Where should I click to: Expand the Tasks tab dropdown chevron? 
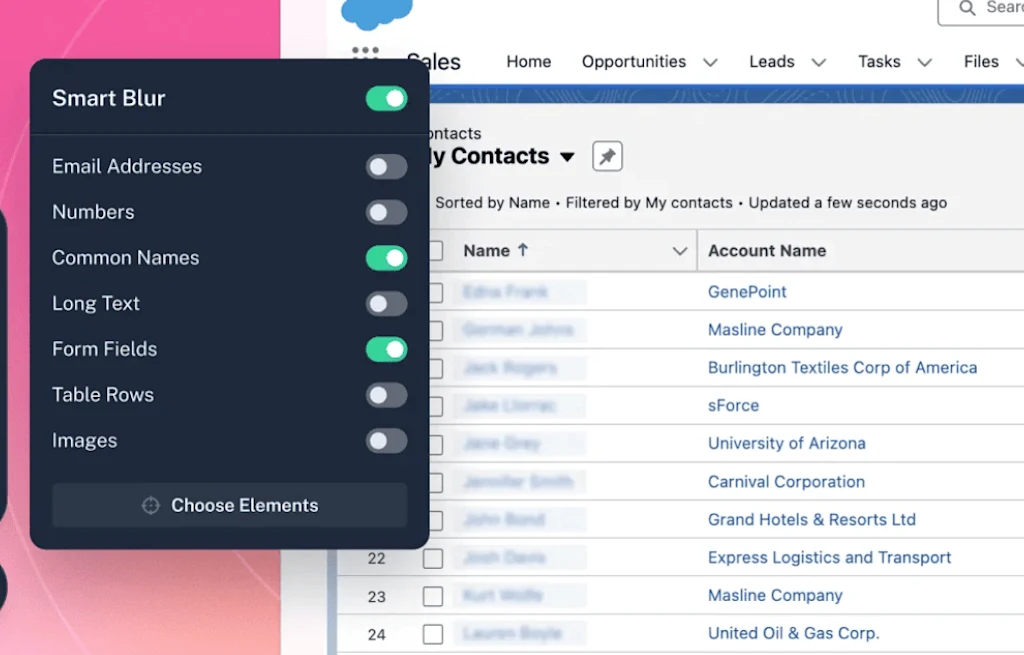(x=924, y=63)
